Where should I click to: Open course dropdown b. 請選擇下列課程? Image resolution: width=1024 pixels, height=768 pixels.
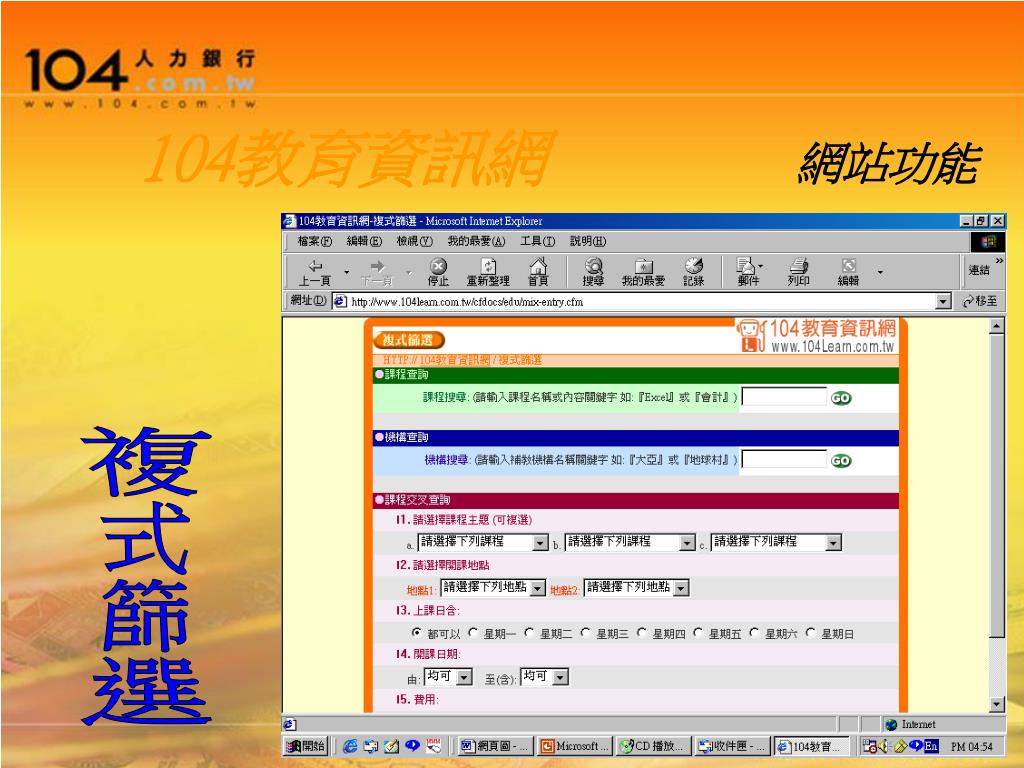(x=630, y=542)
